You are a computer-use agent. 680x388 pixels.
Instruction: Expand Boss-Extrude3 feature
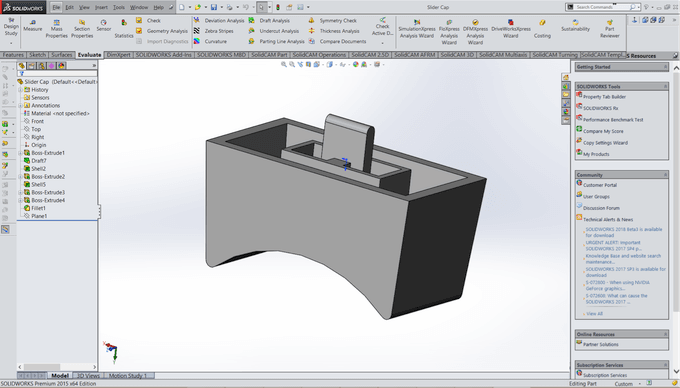point(20,192)
